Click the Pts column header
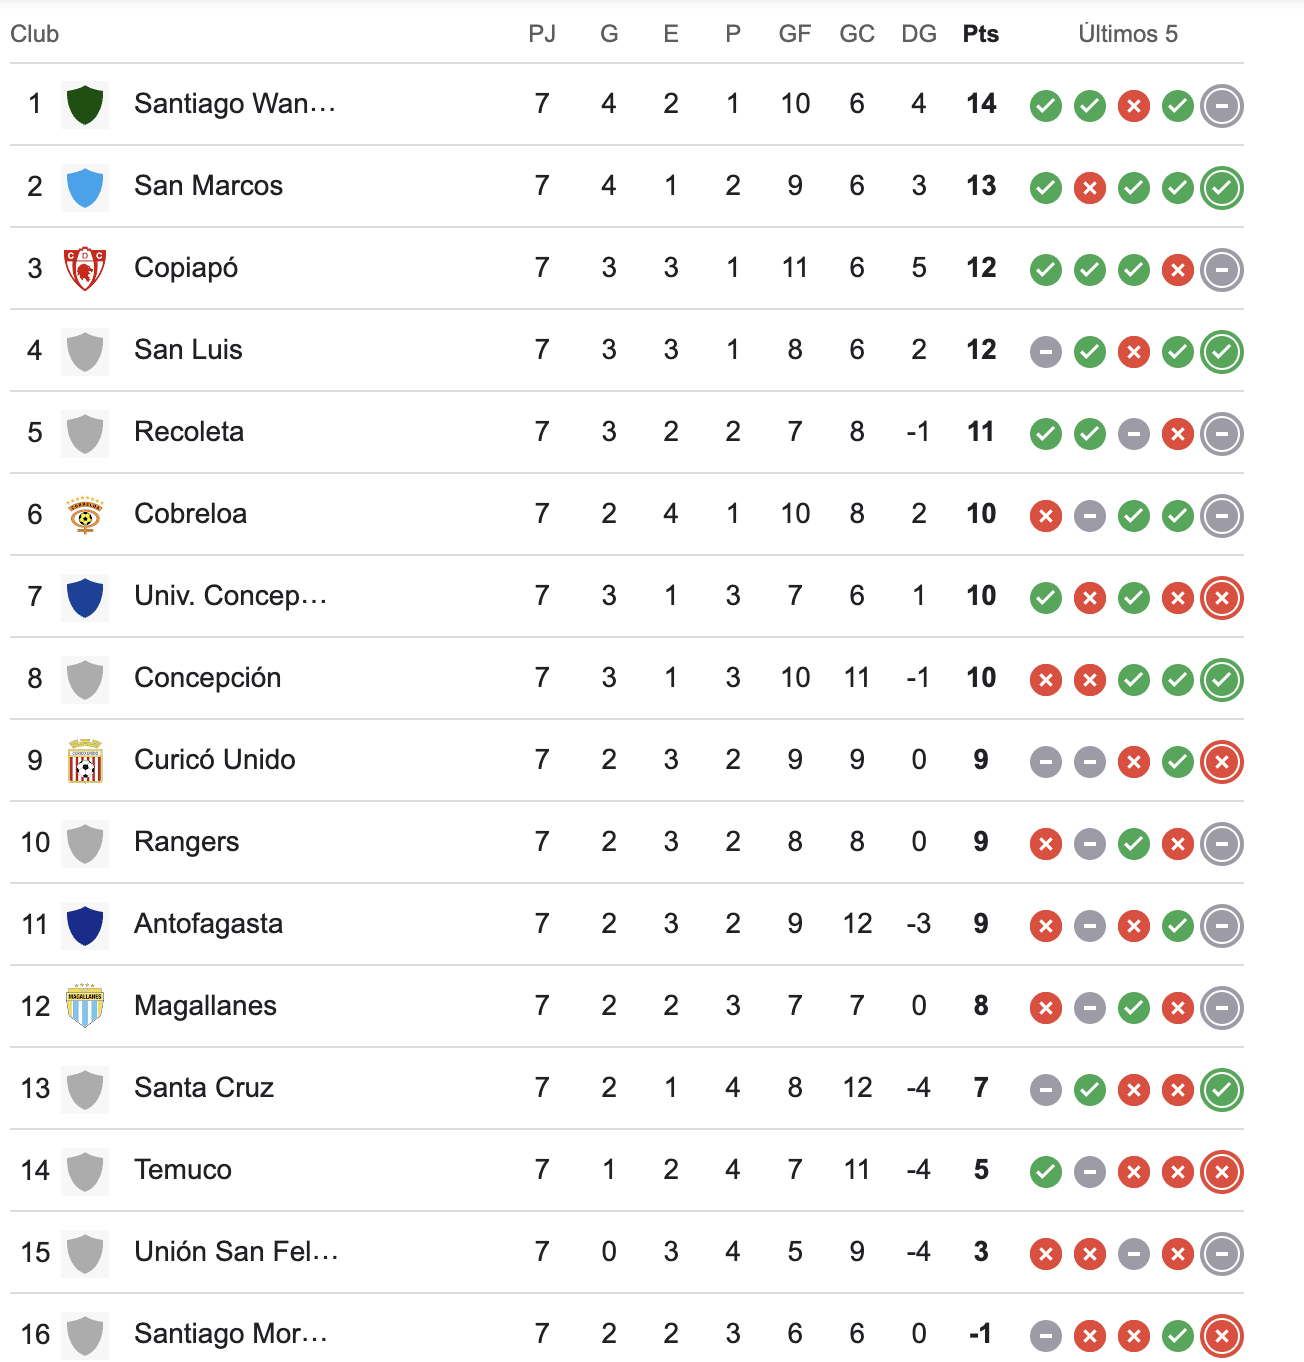The width and height of the screenshot is (1304, 1362). point(980,34)
